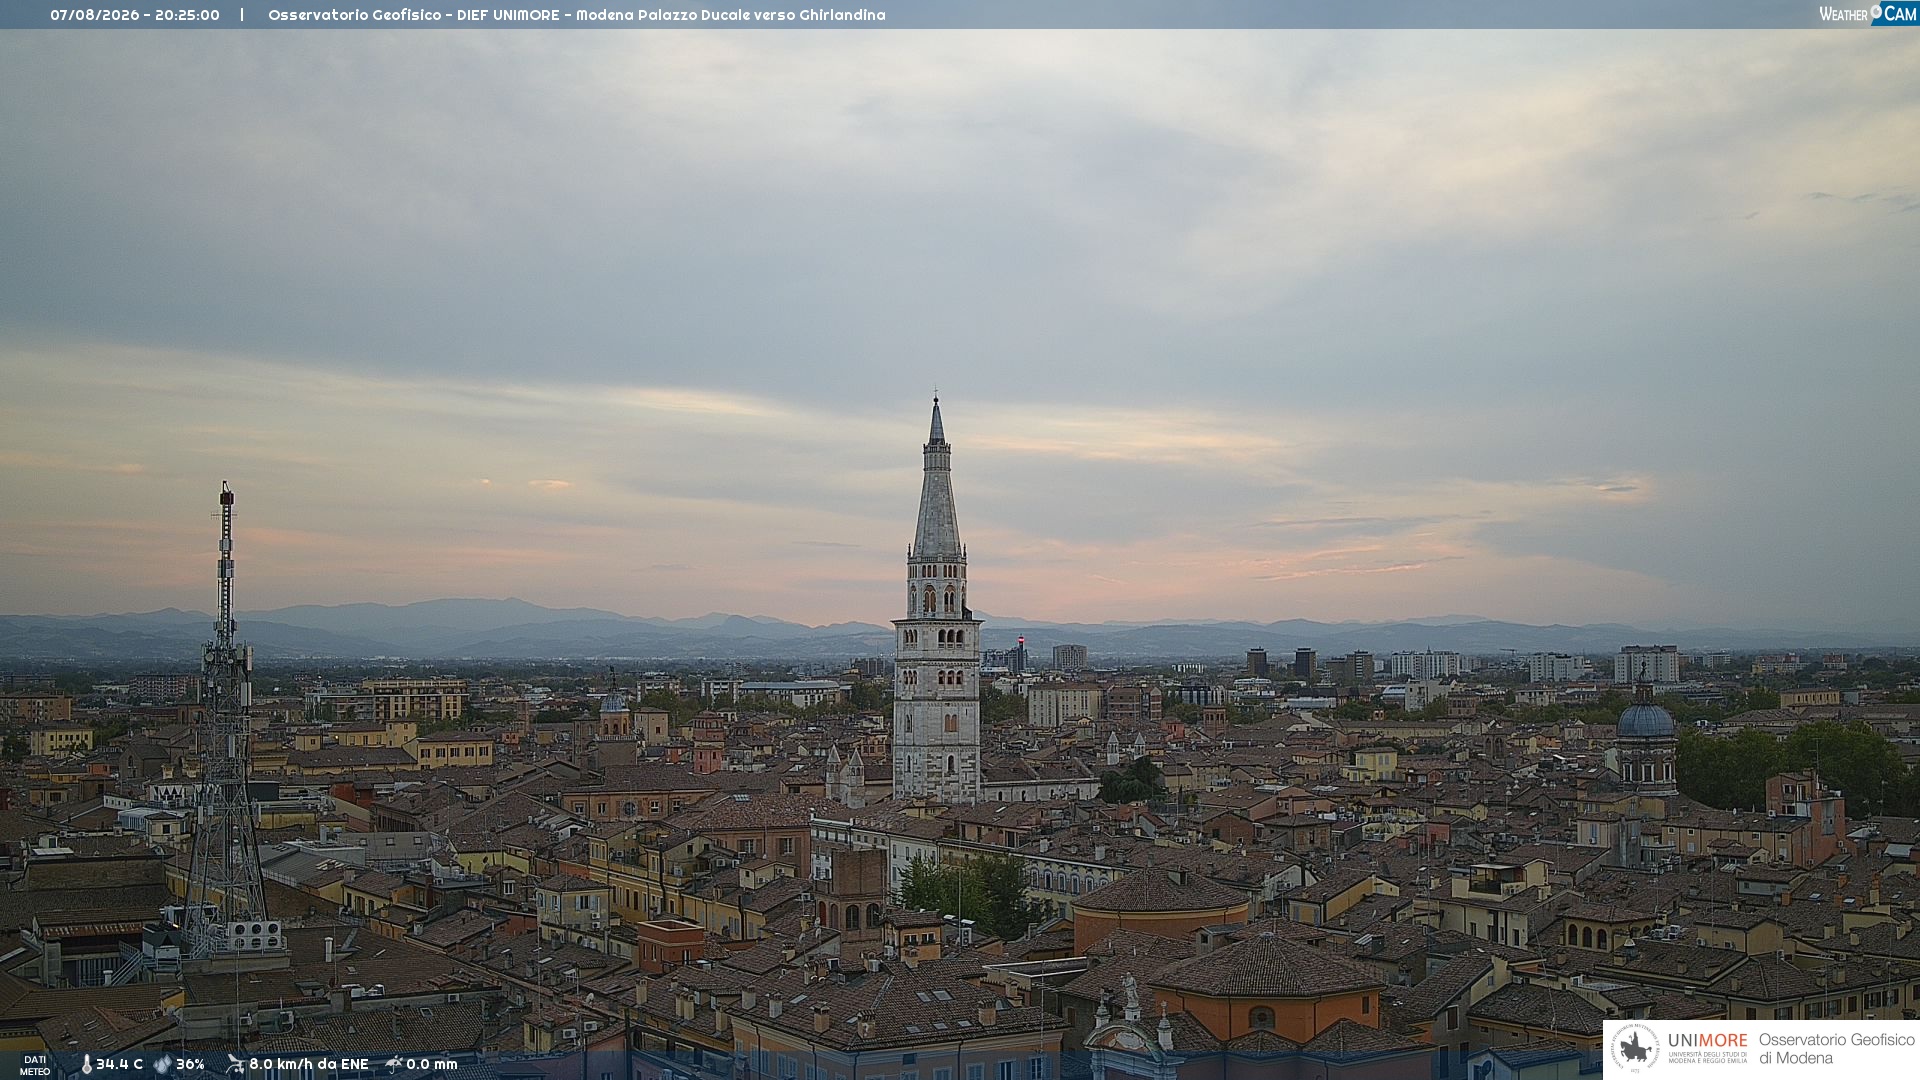This screenshot has width=1920, height=1080.
Task: Click the '36%' humidity value
Action: (190, 1064)
